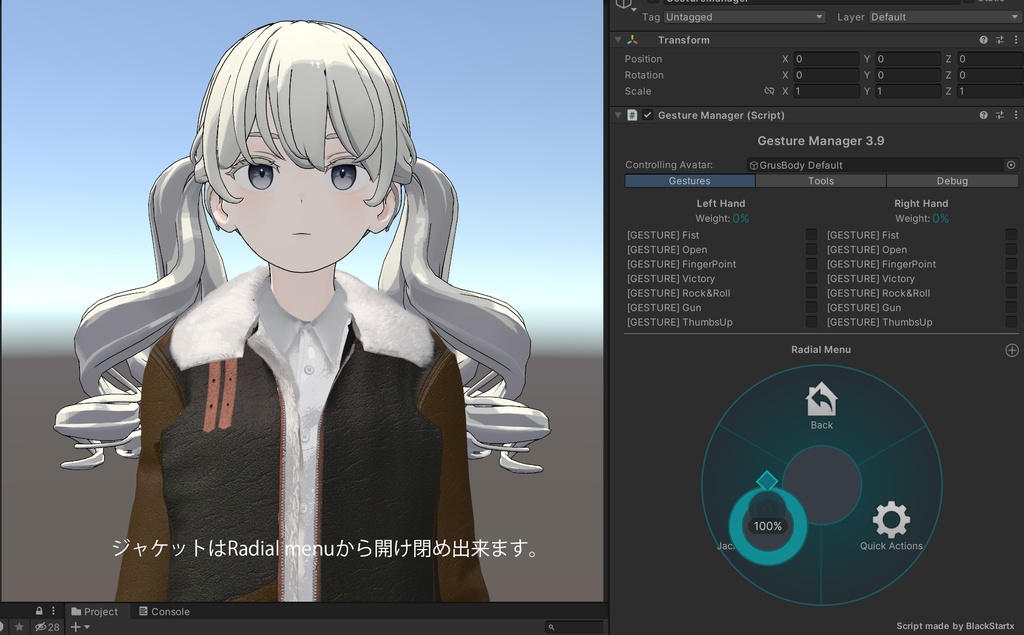Viewport: 1024px width, 635px height.
Task: Check Right Hand [GESTURE] Open
Action: [x=1011, y=249]
